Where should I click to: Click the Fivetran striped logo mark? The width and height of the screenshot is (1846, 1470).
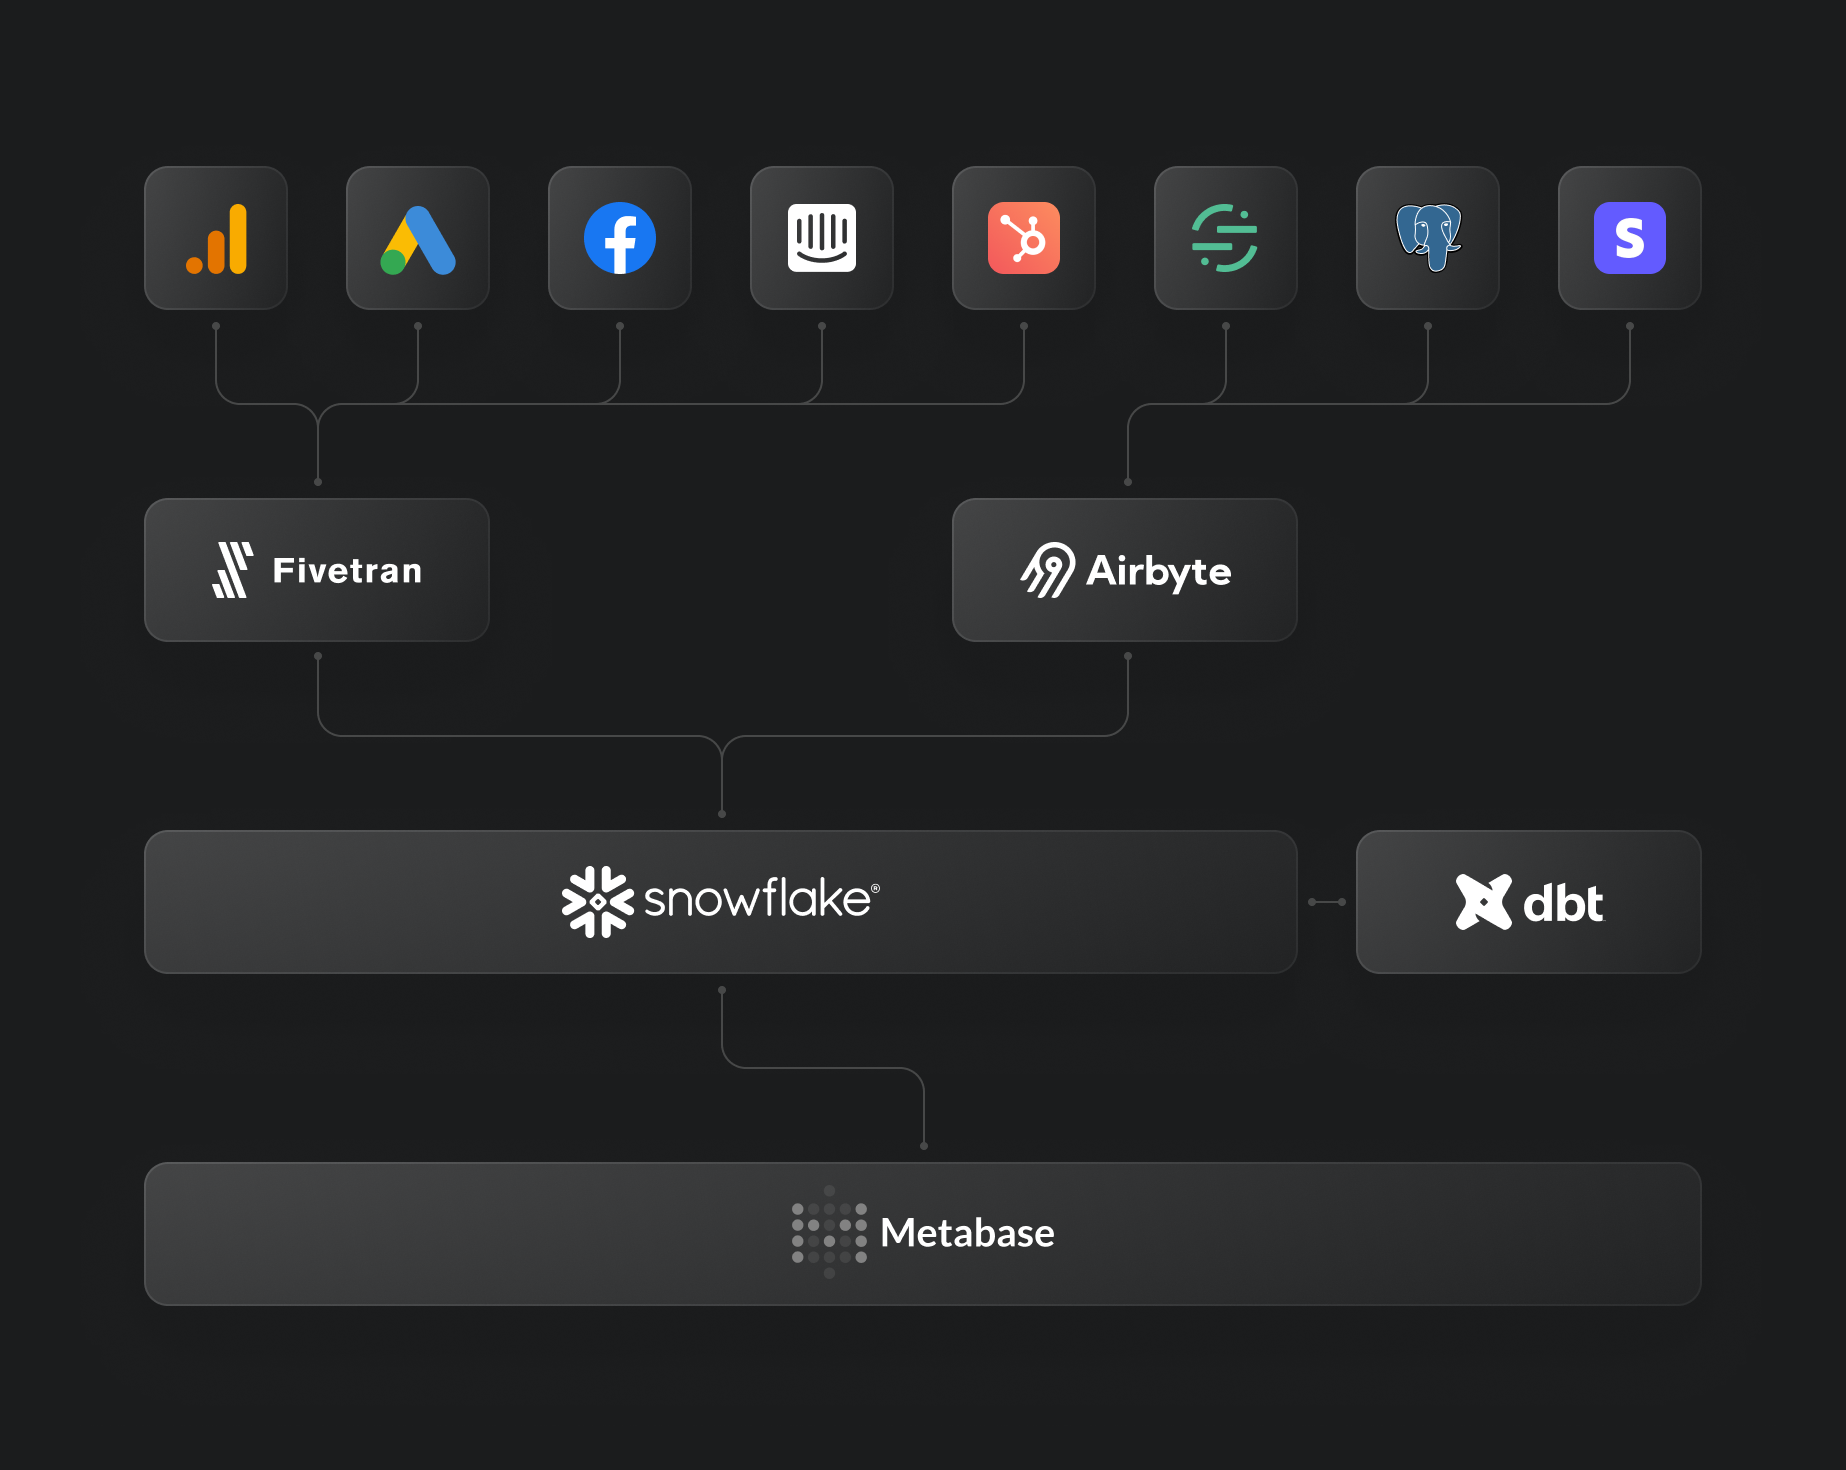(233, 570)
